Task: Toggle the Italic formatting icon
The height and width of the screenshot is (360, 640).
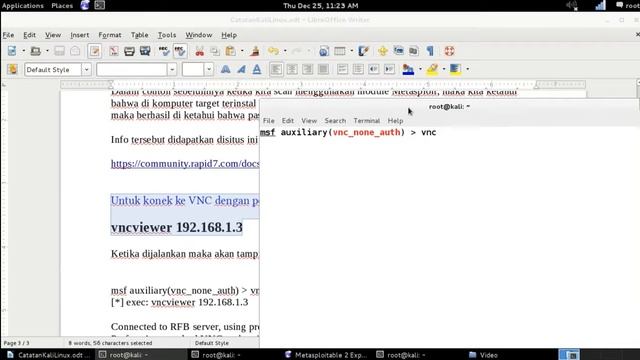Action: (x=241, y=69)
